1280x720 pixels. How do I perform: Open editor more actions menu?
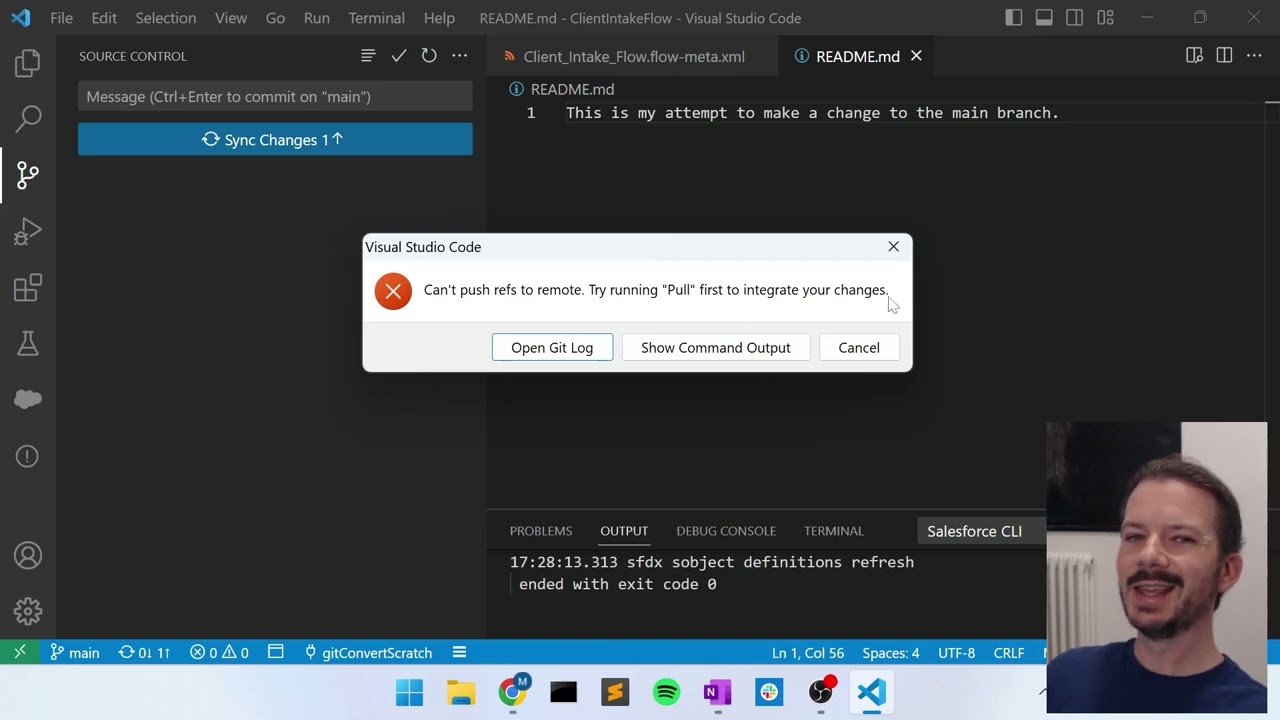[1254, 56]
